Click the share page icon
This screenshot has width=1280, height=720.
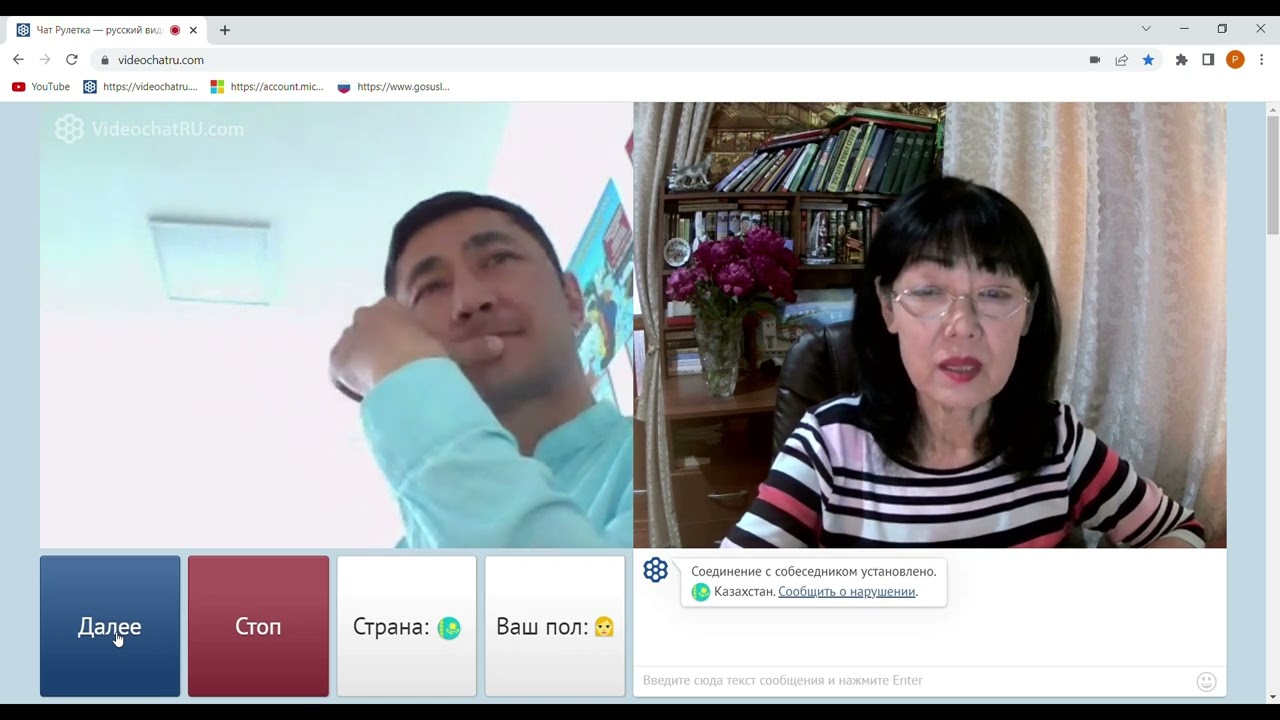click(1122, 60)
